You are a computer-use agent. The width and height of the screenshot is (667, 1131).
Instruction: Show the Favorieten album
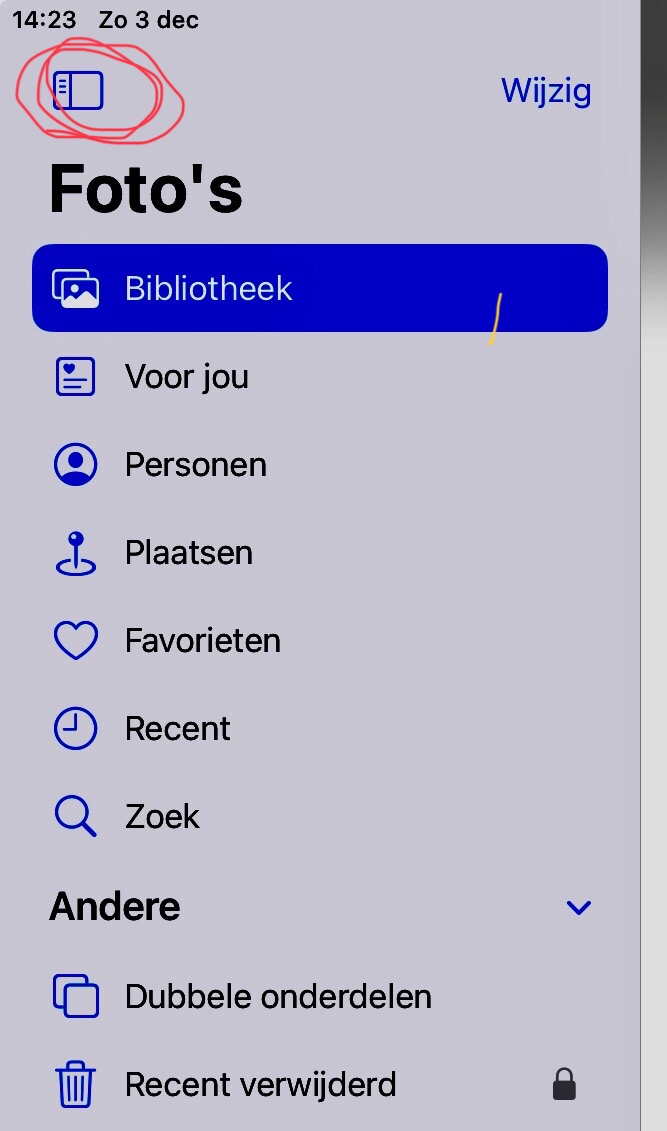click(320, 641)
